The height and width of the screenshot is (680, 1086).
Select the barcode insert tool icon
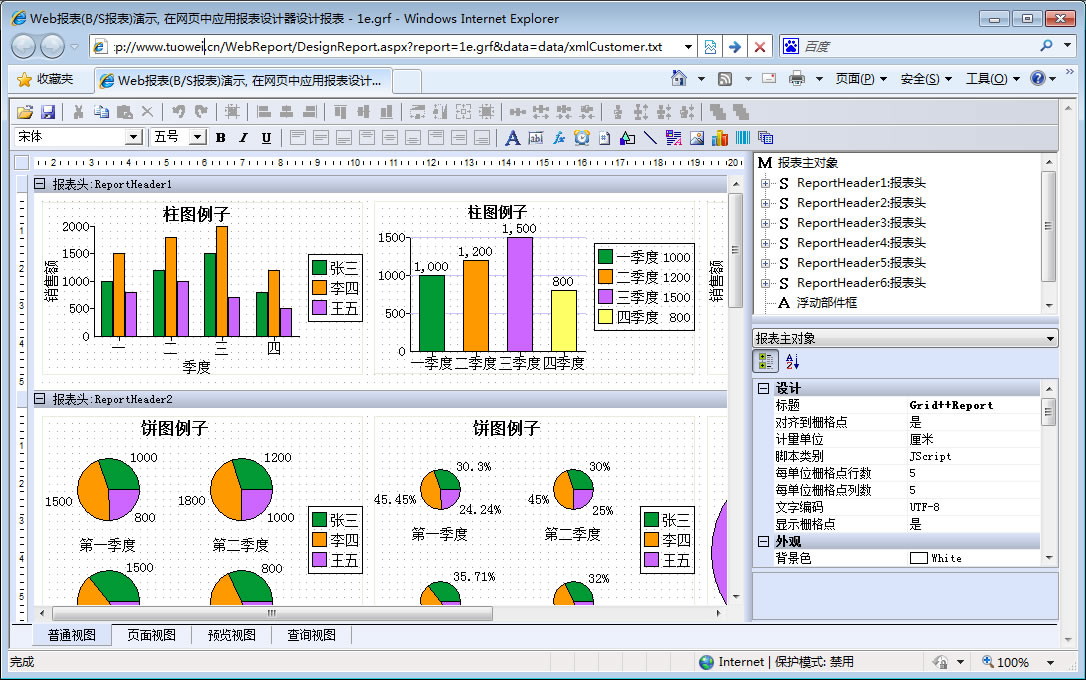(x=743, y=138)
